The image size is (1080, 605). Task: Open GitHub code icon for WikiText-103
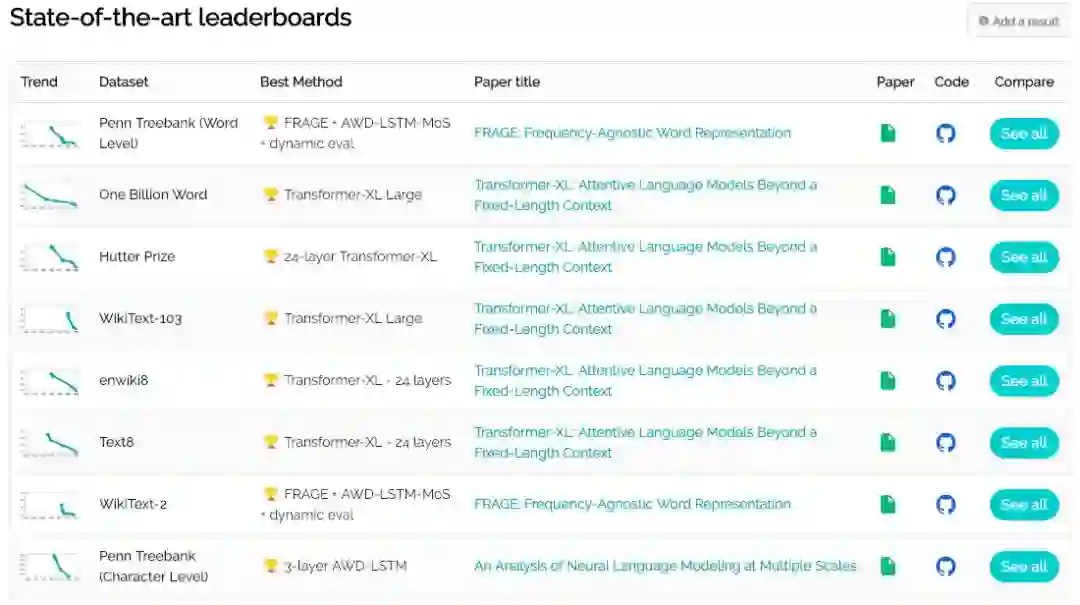click(x=946, y=319)
